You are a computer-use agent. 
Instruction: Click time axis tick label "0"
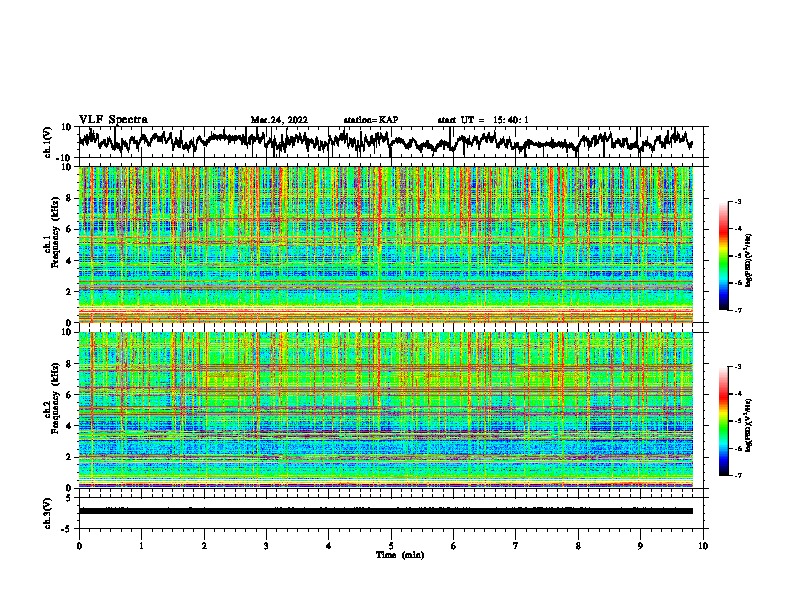(79, 546)
